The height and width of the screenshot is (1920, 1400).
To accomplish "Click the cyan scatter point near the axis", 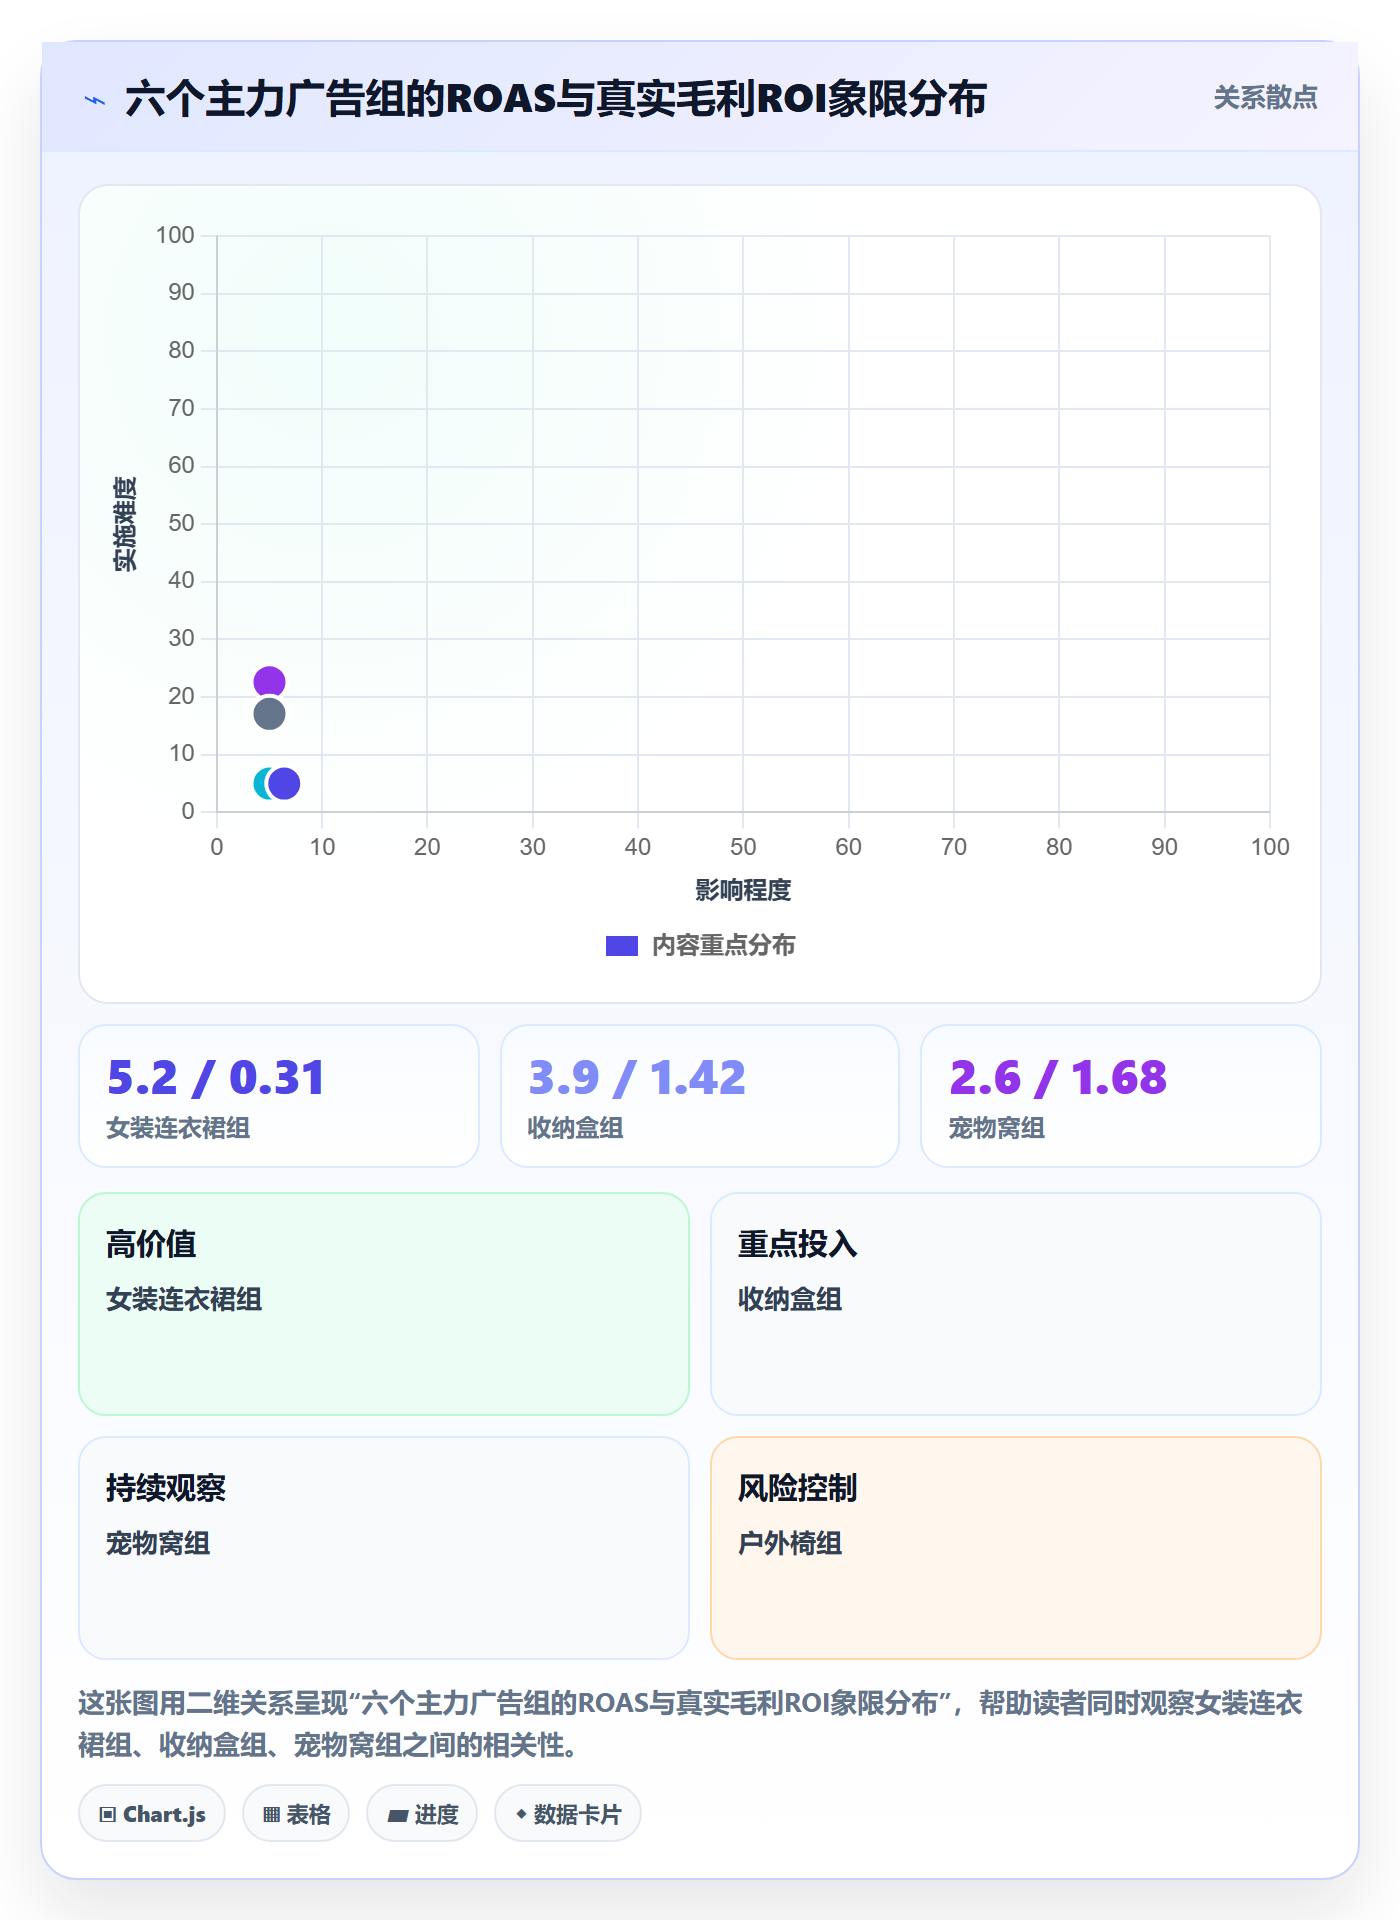I will click(261, 783).
